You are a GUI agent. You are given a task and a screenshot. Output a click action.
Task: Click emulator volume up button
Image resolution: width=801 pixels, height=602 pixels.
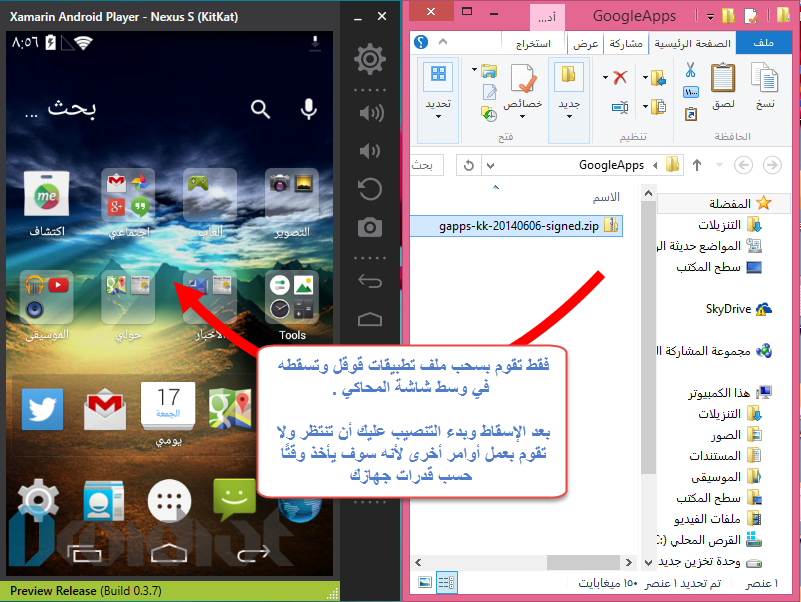[x=371, y=113]
